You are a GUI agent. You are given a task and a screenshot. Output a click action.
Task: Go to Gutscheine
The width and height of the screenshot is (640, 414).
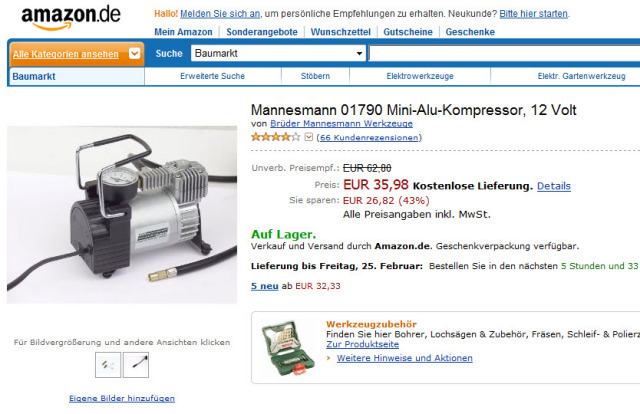click(408, 32)
